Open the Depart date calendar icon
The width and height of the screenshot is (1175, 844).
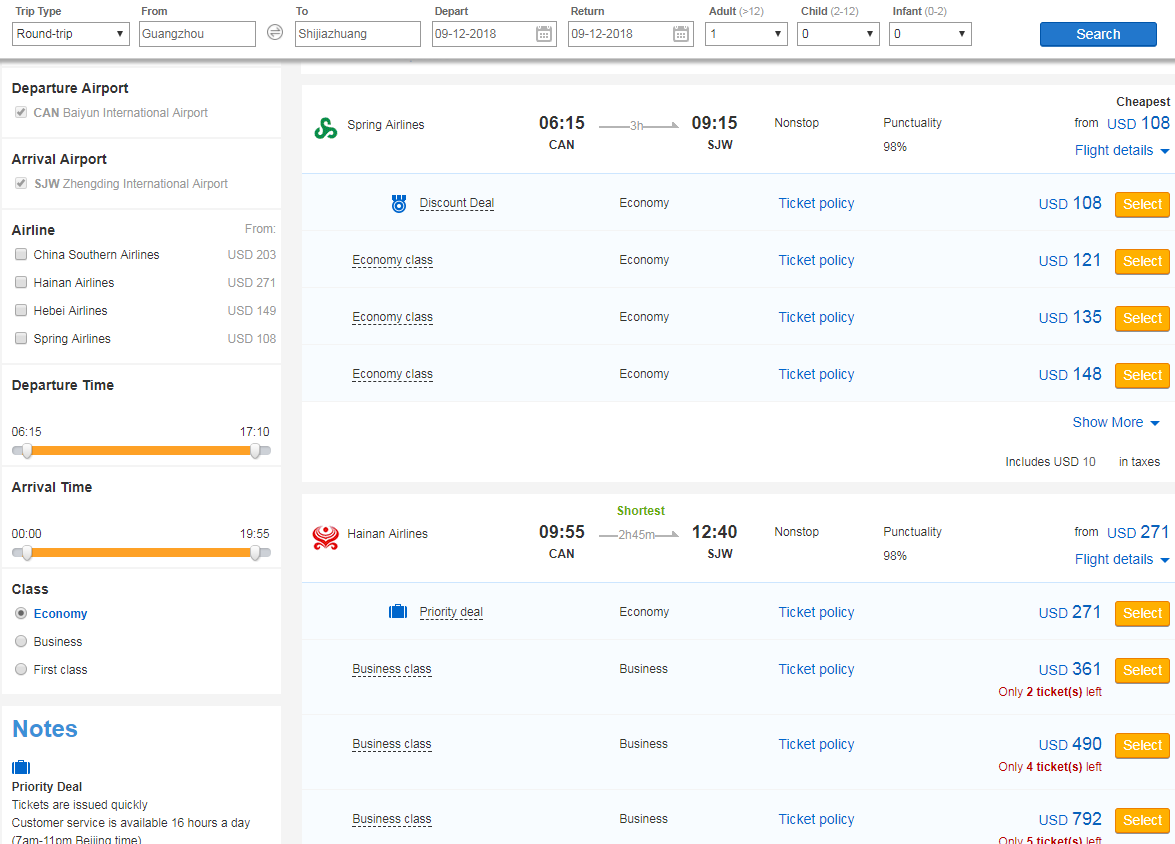point(544,34)
